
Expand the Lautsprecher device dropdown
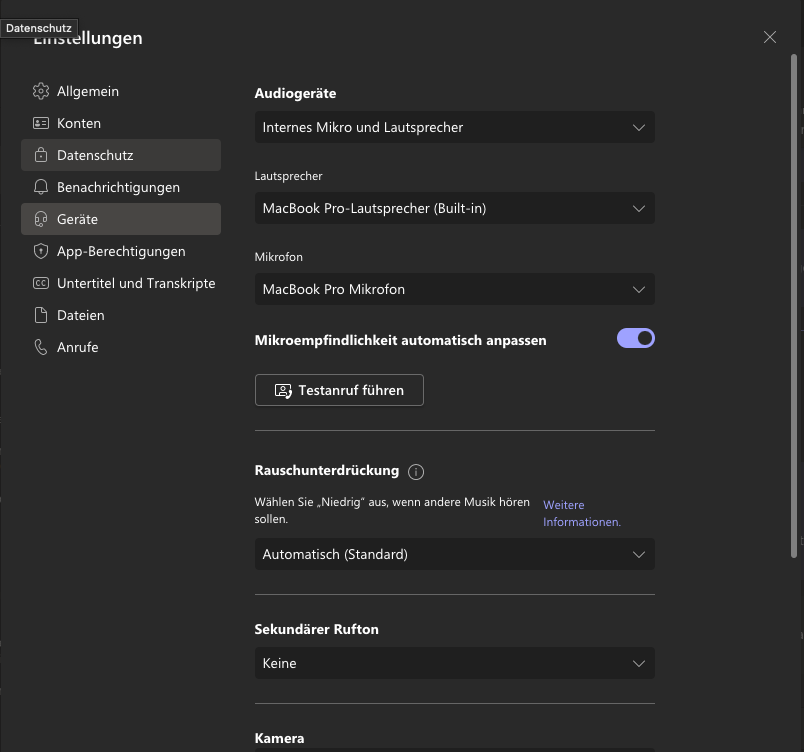click(x=455, y=208)
